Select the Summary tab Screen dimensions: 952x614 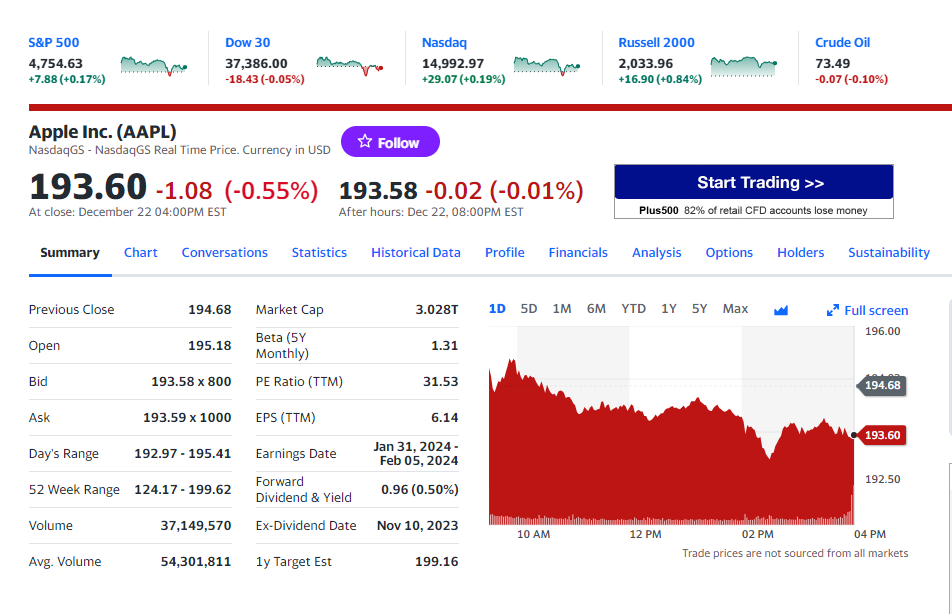pos(70,253)
